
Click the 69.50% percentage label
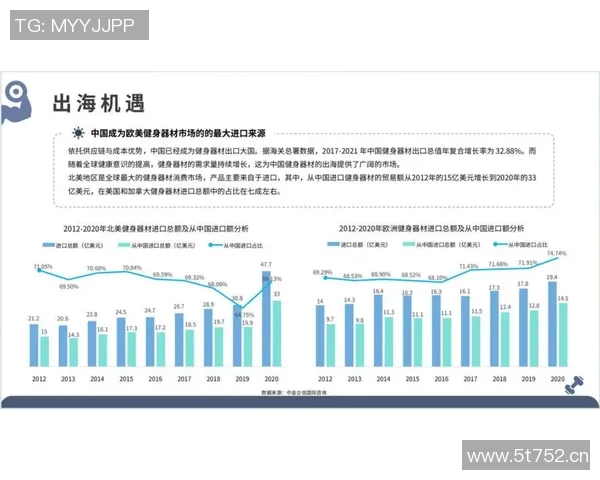69,286
